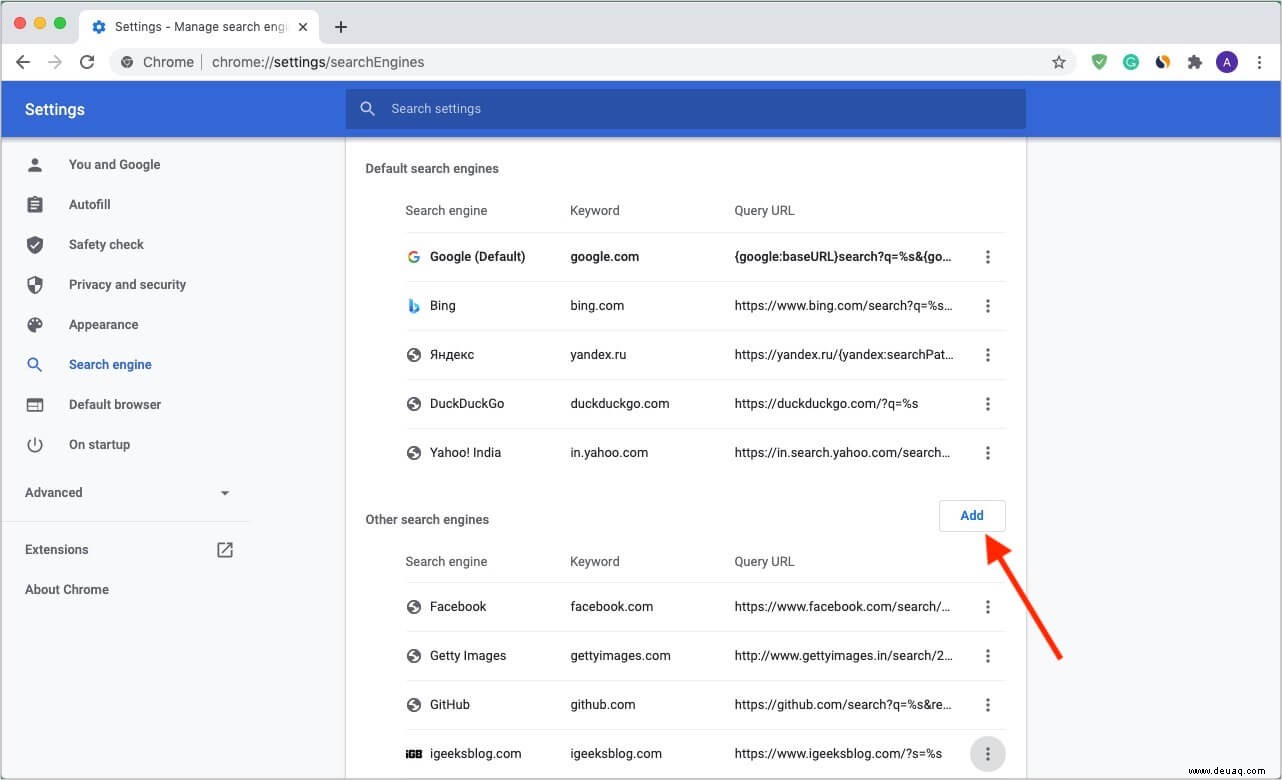Image resolution: width=1282 pixels, height=780 pixels.
Task: Click the Other search engines heading
Action: [427, 520]
